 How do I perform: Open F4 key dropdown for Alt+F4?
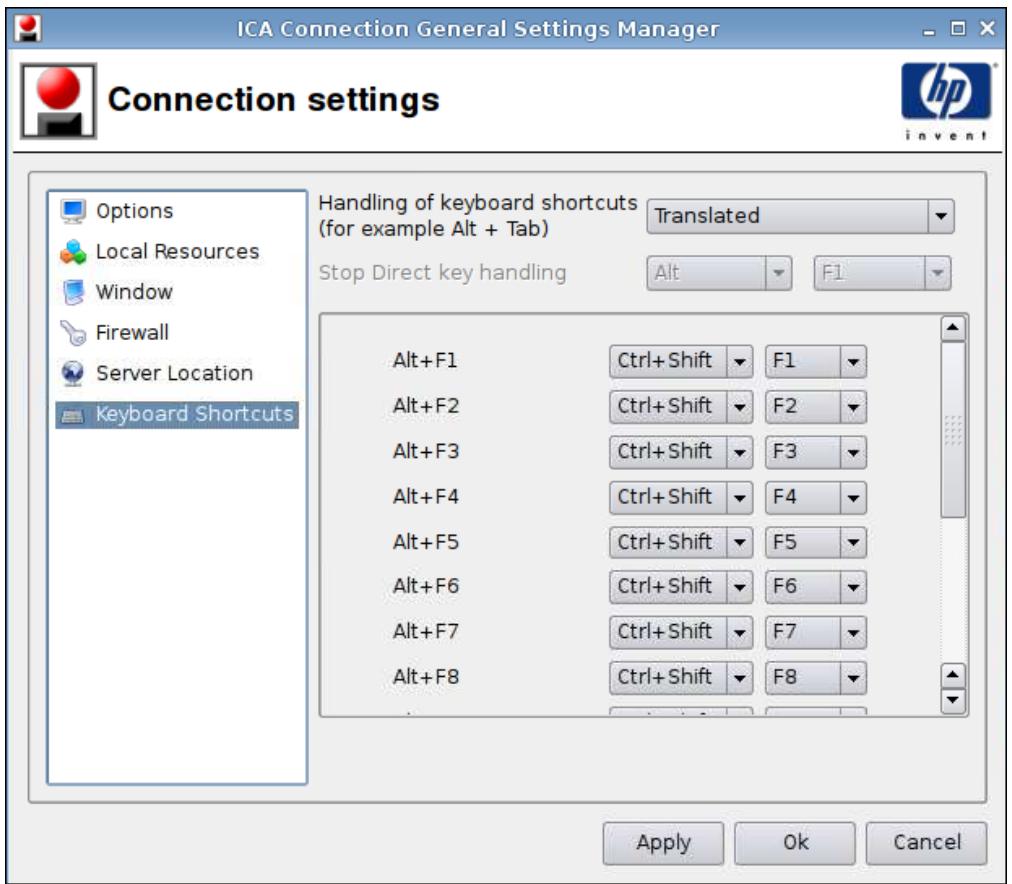(816, 497)
